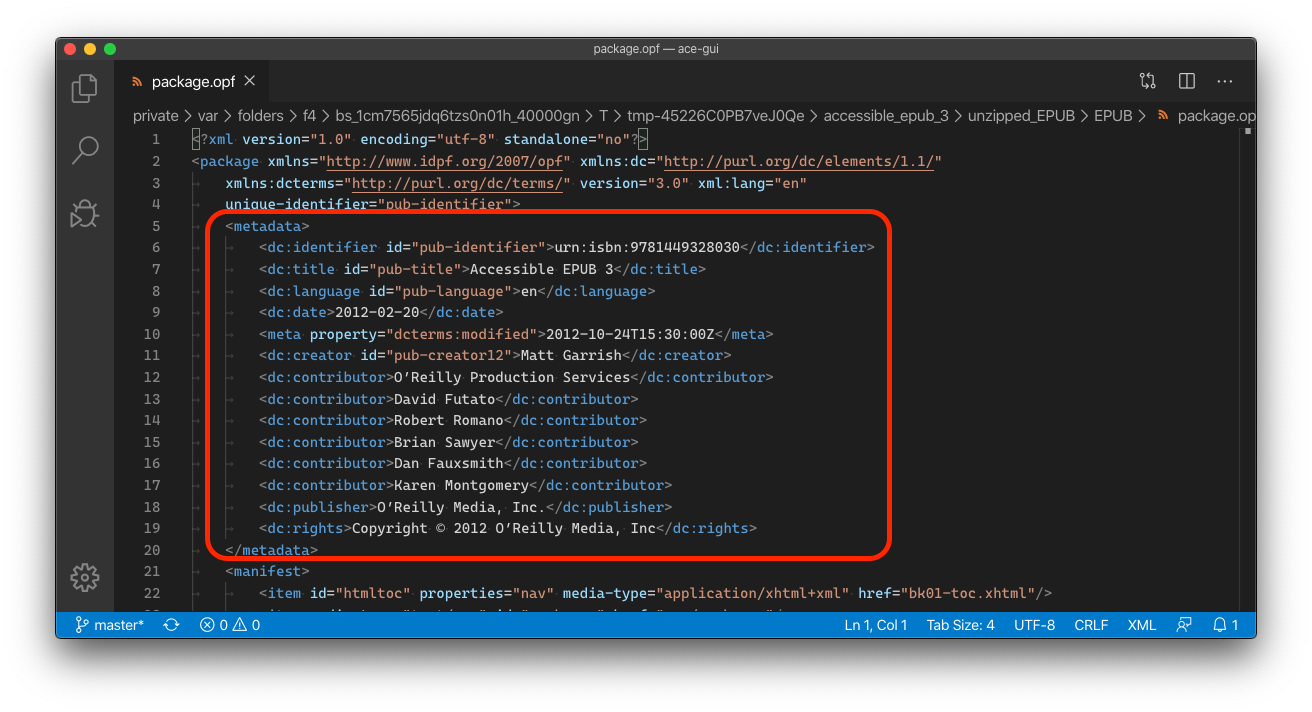Image resolution: width=1312 pixels, height=712 pixels.
Task: Click the 'folders' breadcrumb segment
Action: click(261, 116)
